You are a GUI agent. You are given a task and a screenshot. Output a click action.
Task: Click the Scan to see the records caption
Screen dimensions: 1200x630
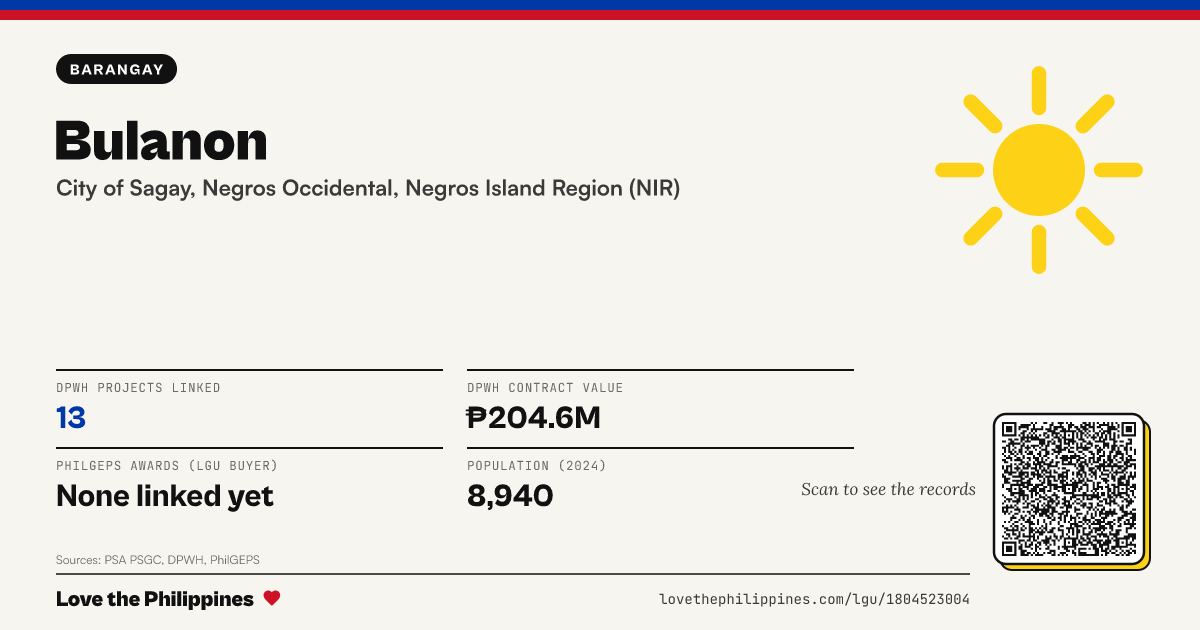coord(888,489)
